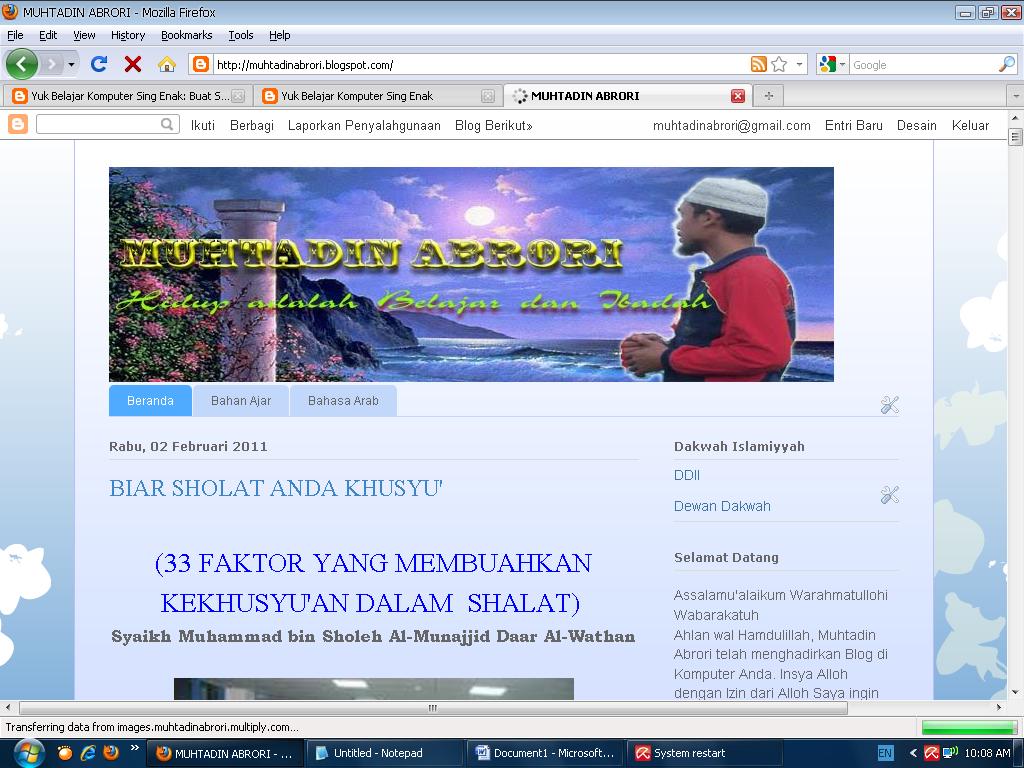Switch to second 'Yuk Belajar Komputer Sing Enak' tab
Viewport: 1024px width, 768px height.
coord(377,96)
